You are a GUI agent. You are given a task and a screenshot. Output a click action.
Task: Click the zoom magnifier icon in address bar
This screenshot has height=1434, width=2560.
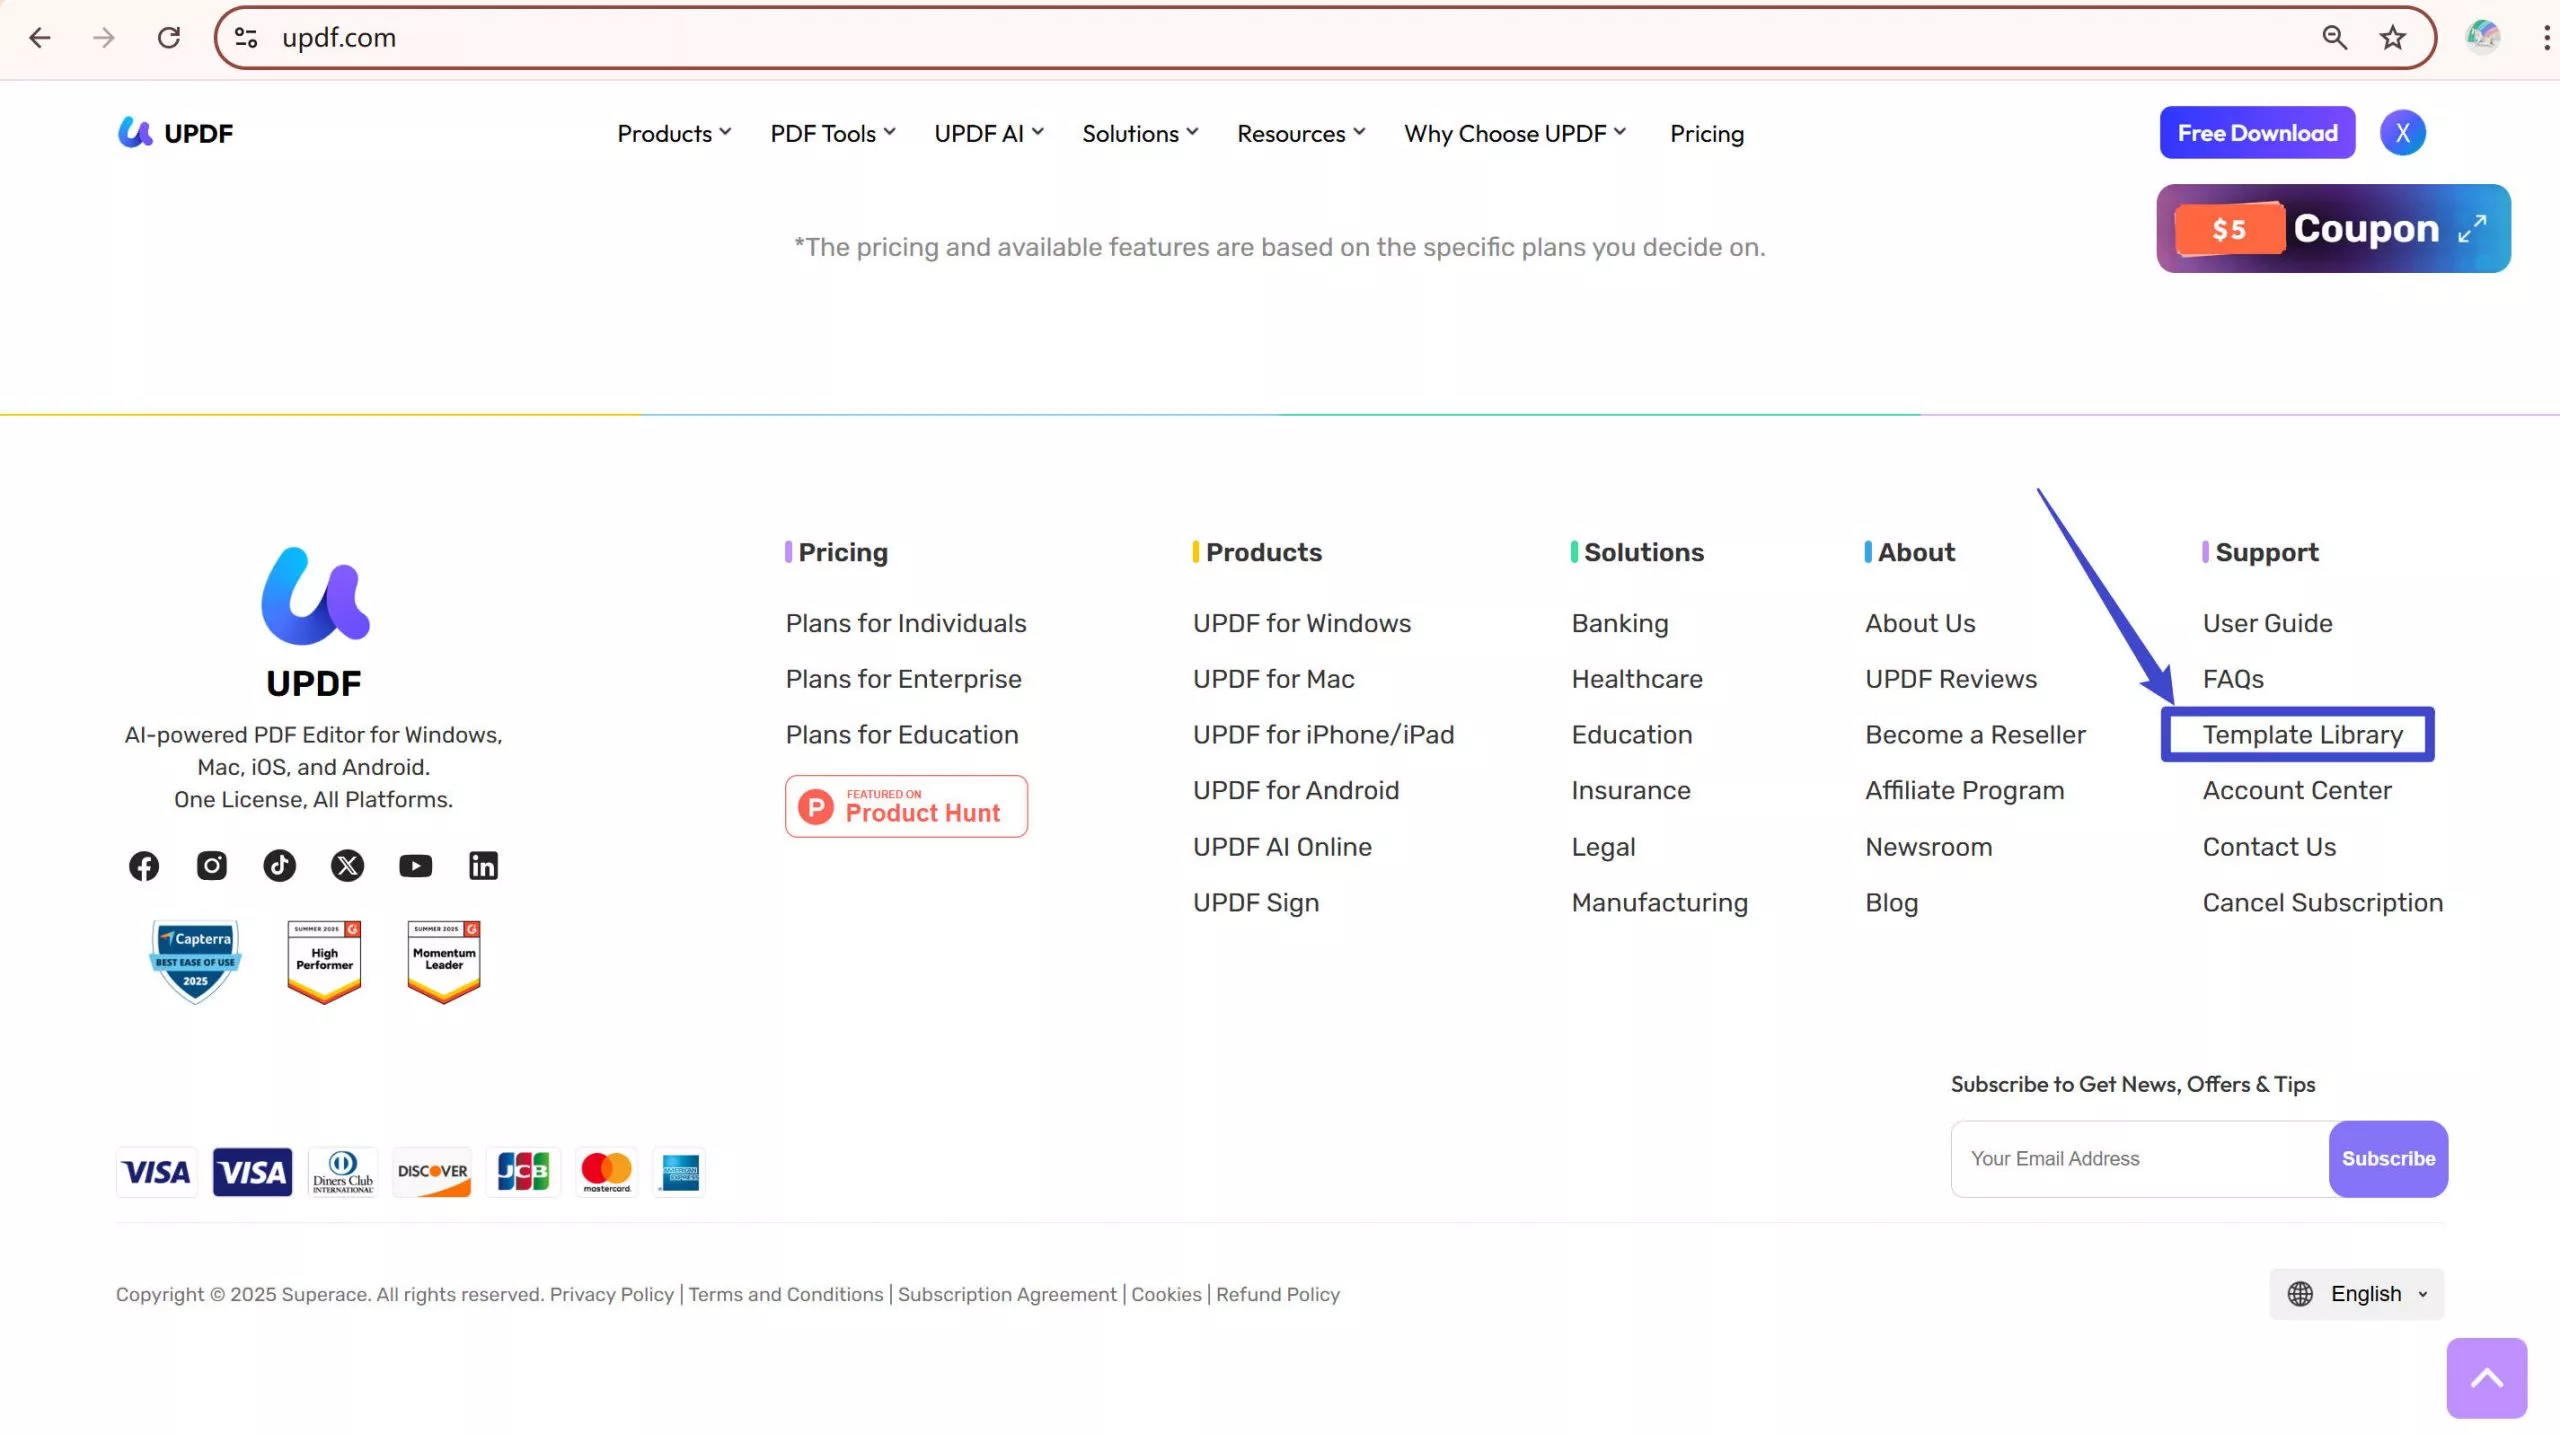pos(2334,38)
